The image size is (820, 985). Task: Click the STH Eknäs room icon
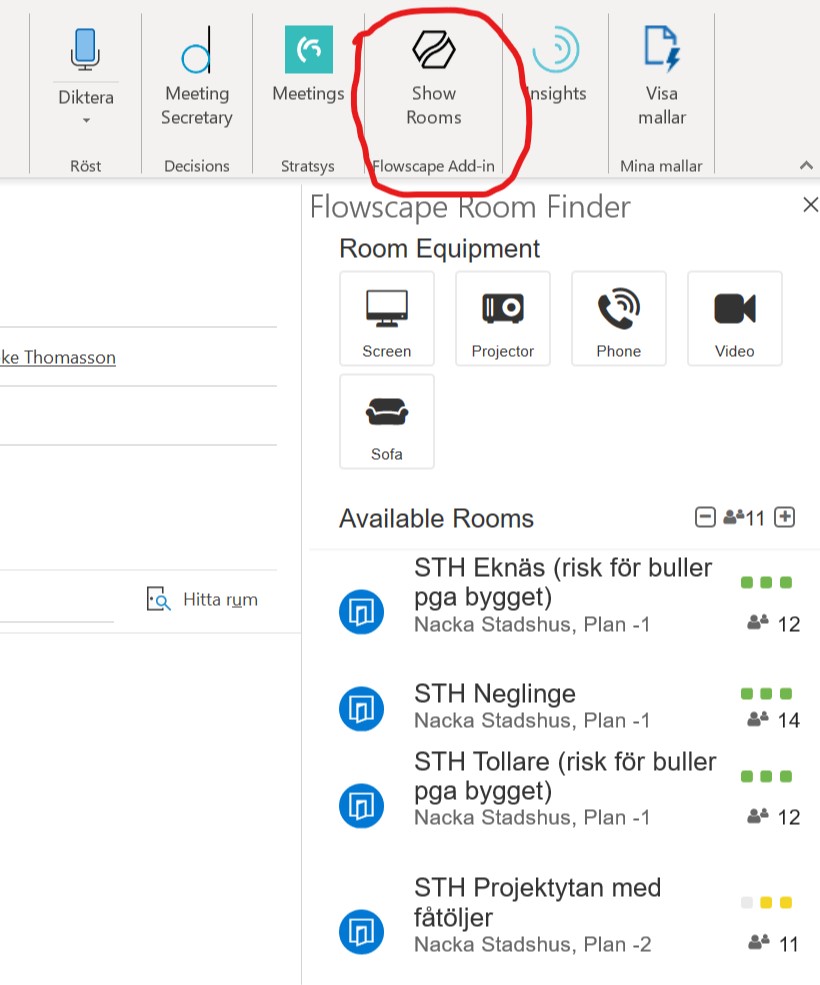tap(361, 611)
